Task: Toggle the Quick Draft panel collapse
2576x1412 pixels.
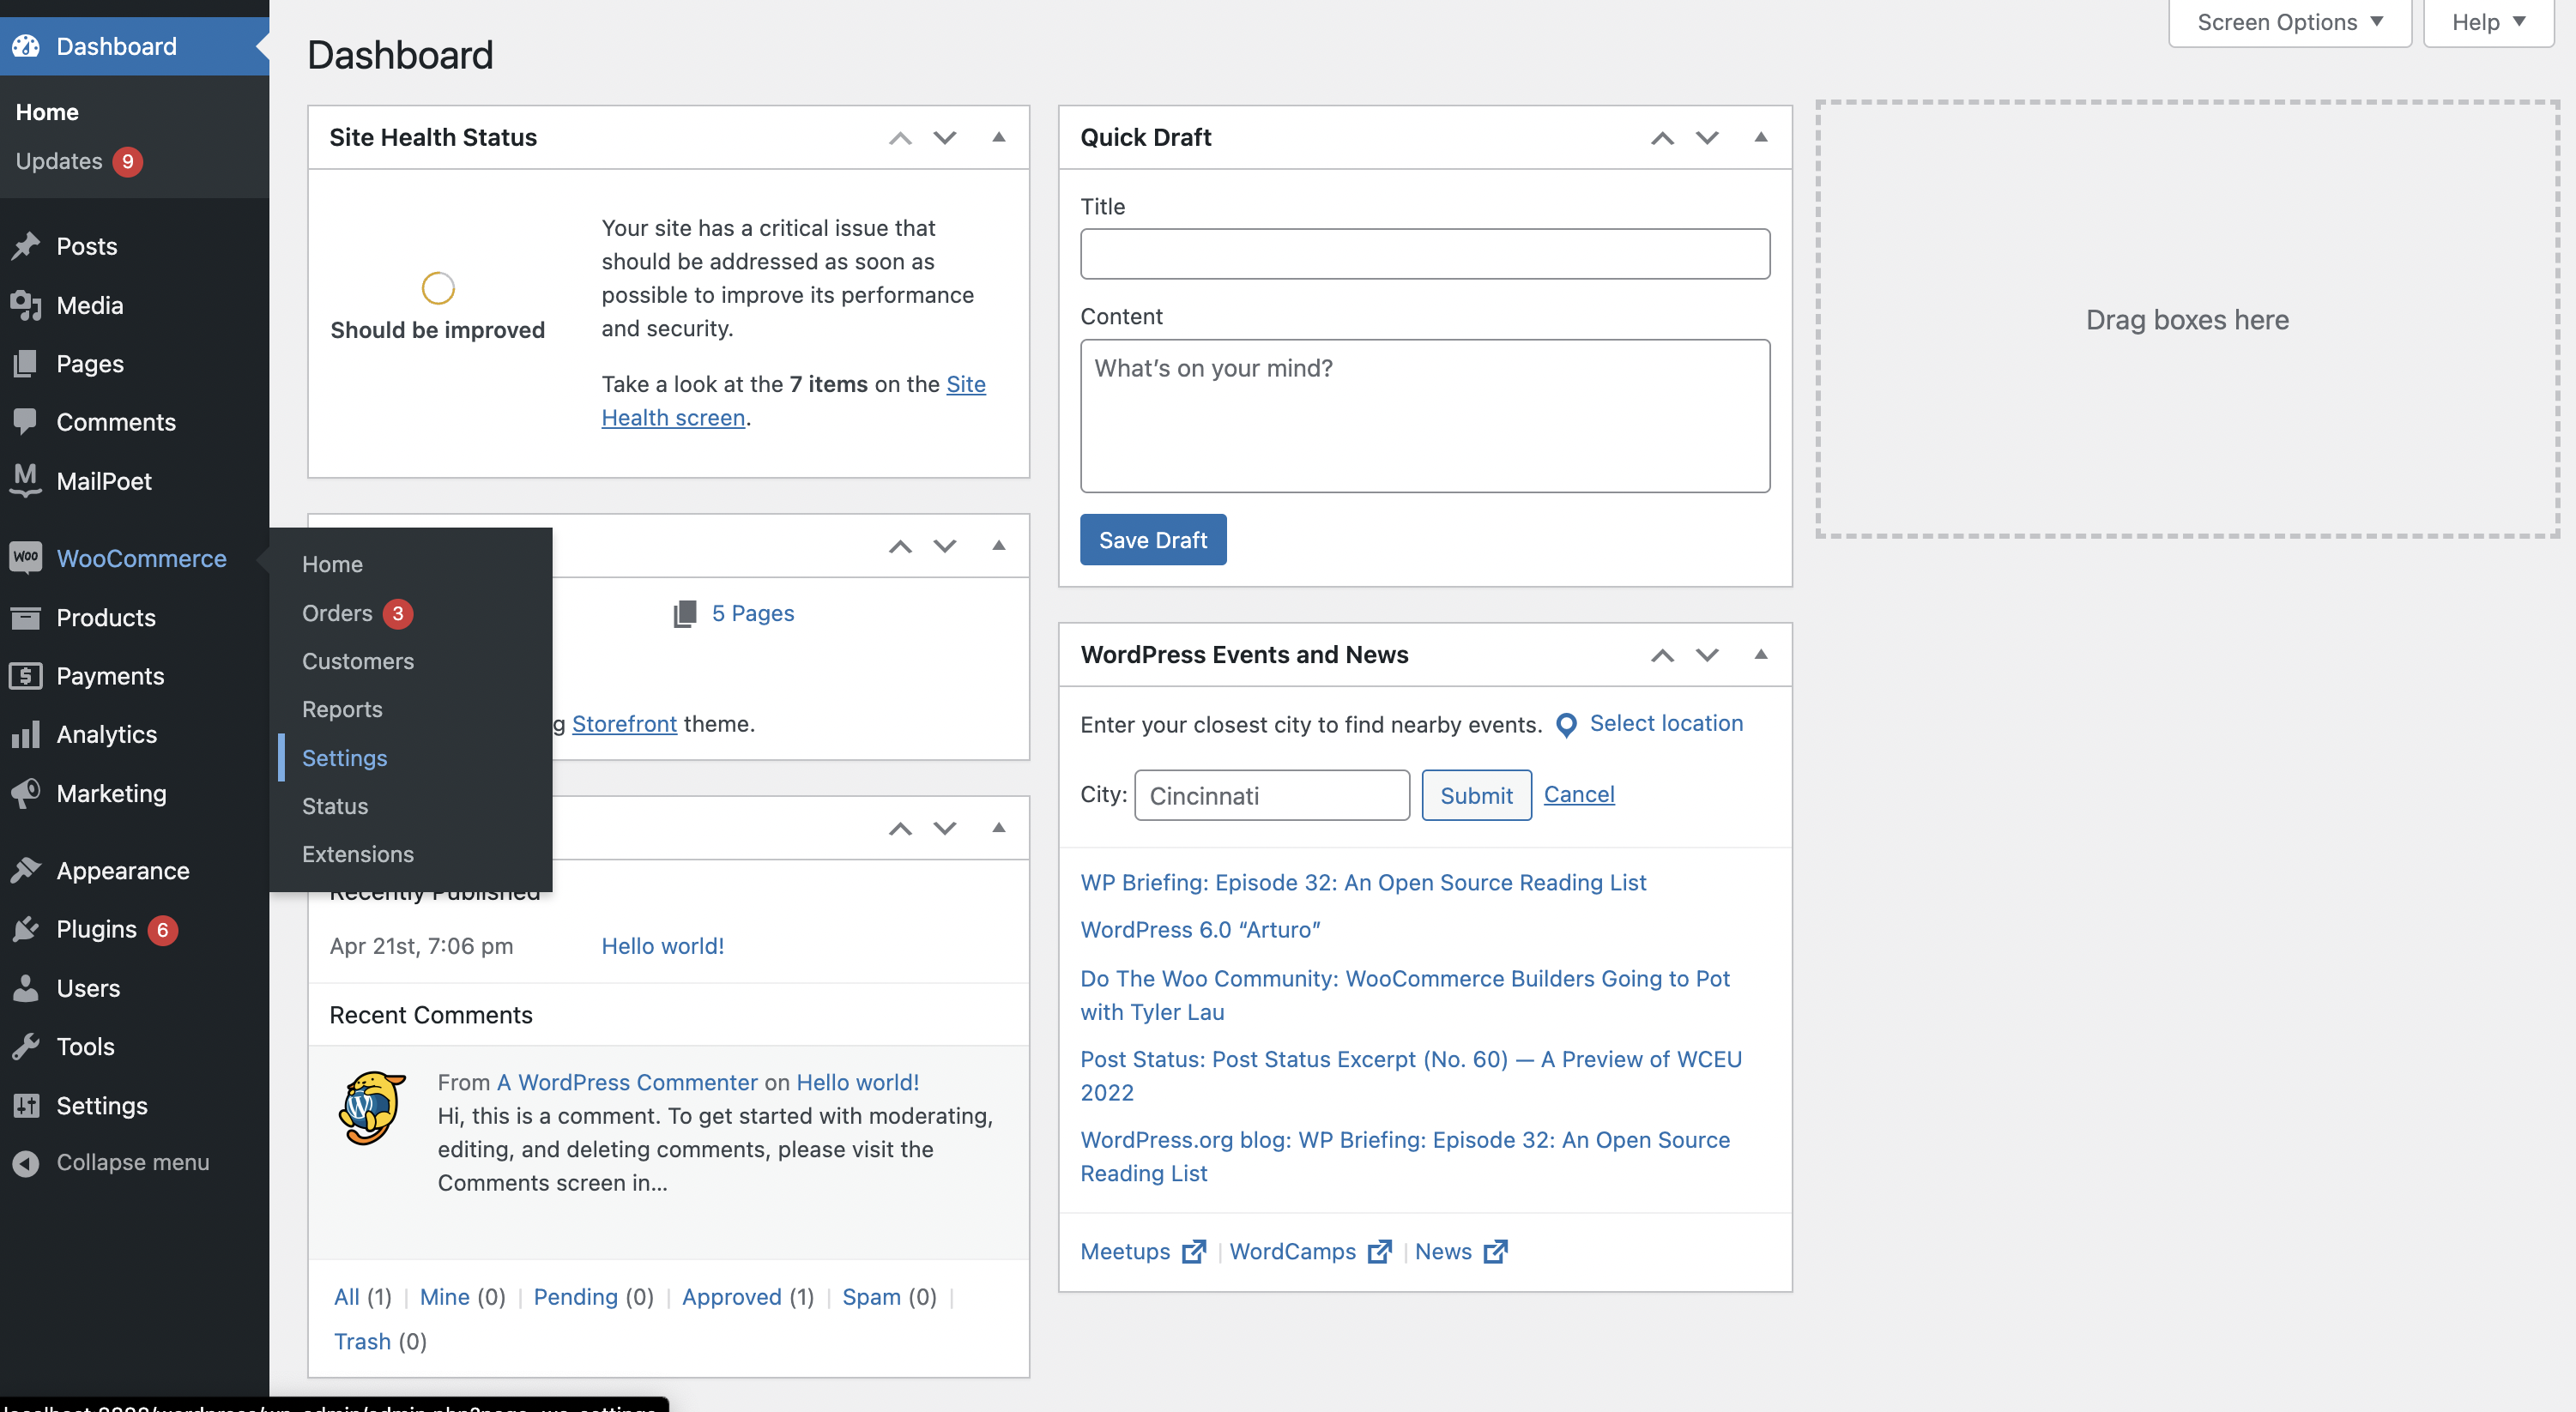Action: (x=1760, y=137)
